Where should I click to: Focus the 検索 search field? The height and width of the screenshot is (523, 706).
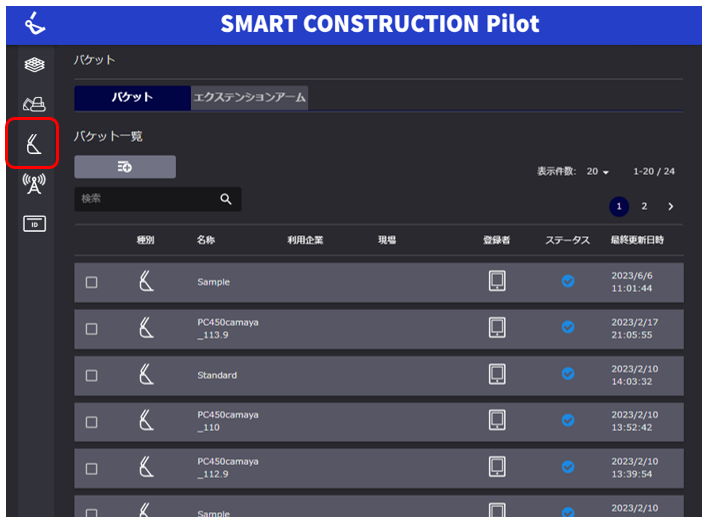click(158, 199)
